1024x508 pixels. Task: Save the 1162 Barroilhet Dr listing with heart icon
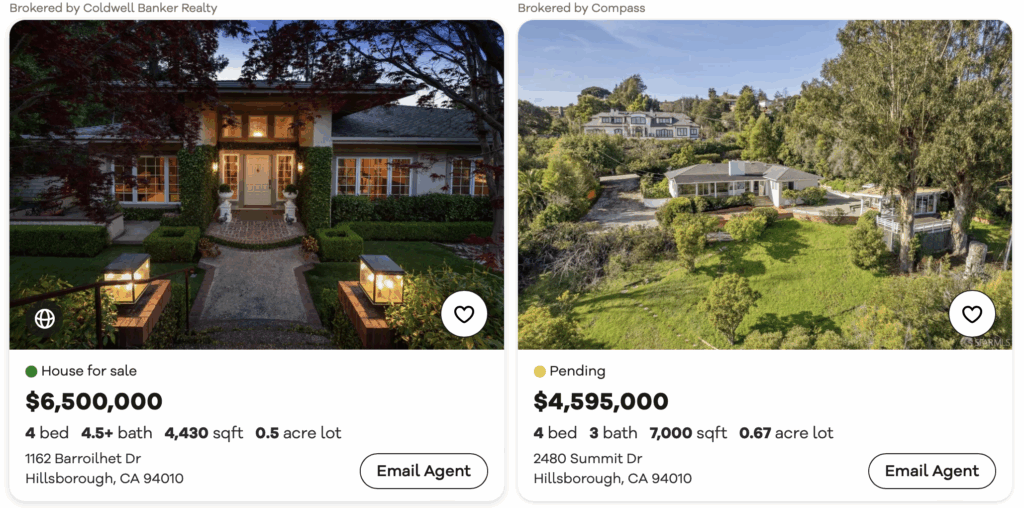pyautogui.click(x=464, y=314)
